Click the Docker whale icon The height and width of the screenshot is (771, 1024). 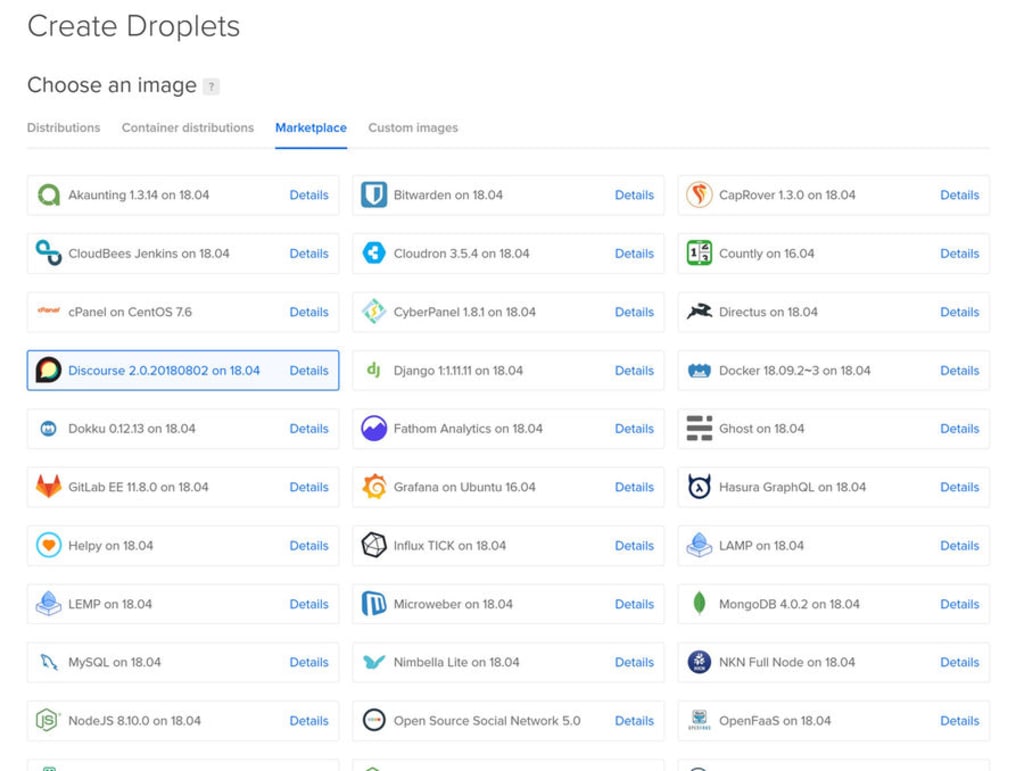coord(699,371)
